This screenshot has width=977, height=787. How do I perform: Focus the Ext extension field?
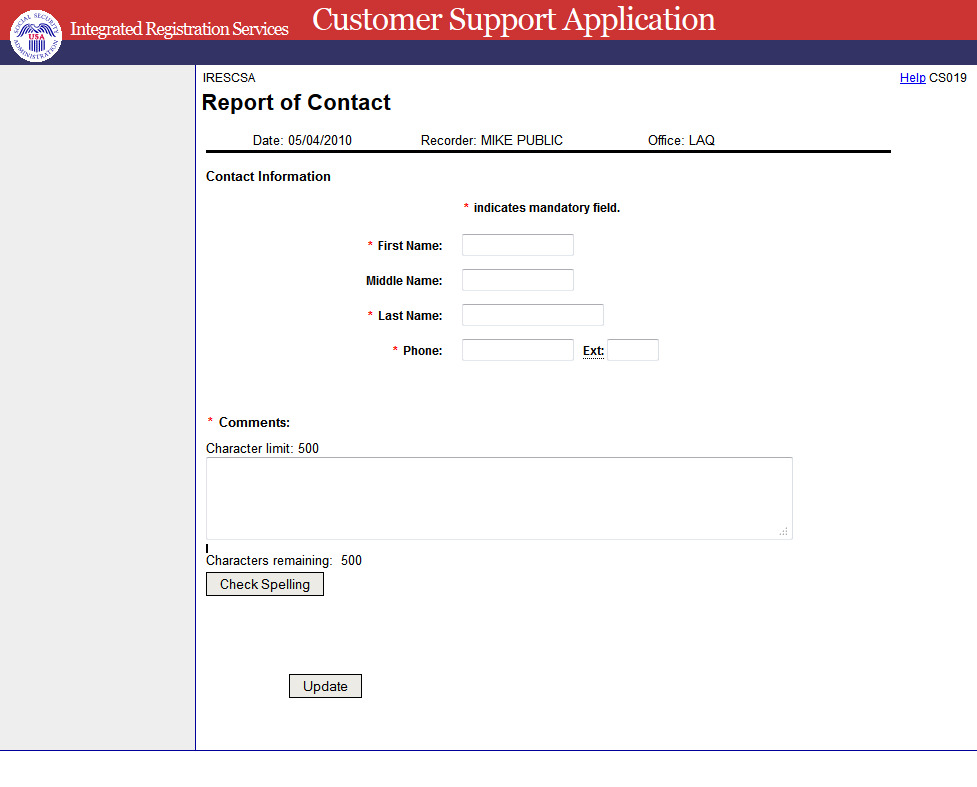click(633, 350)
